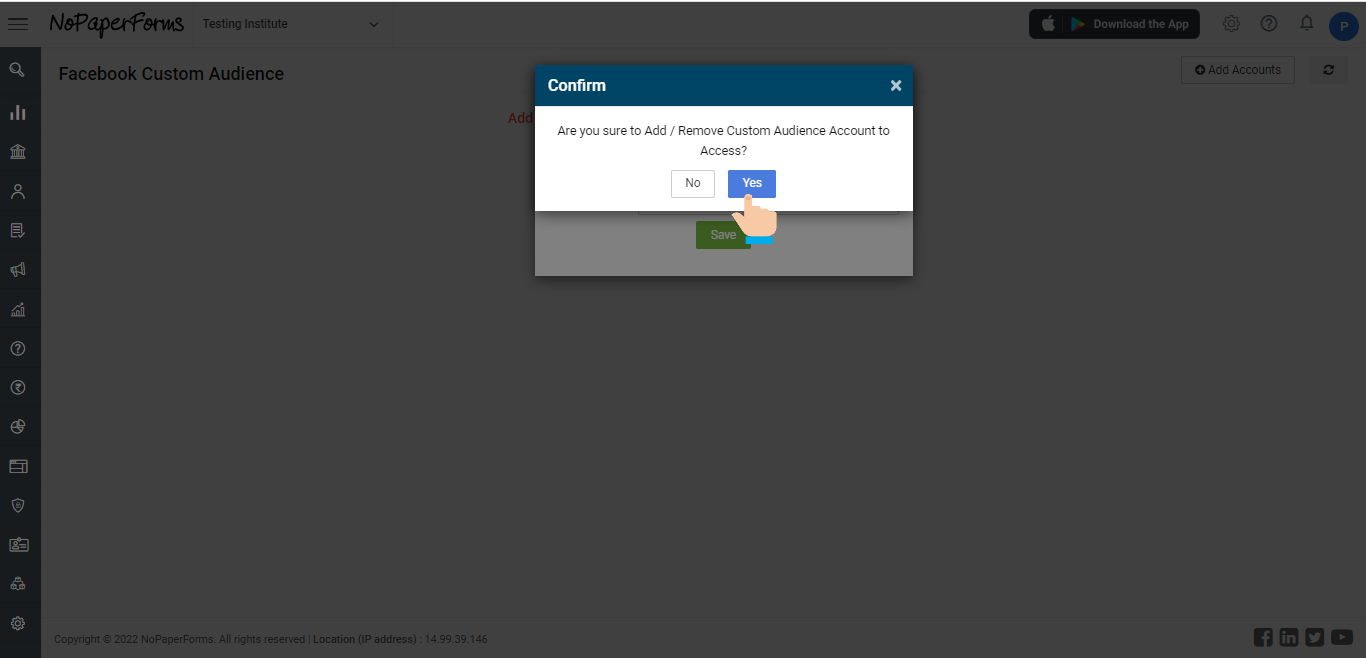This screenshot has width=1366, height=658.
Task: Open the shield security icon in the sidebar
Action: click(x=17, y=505)
